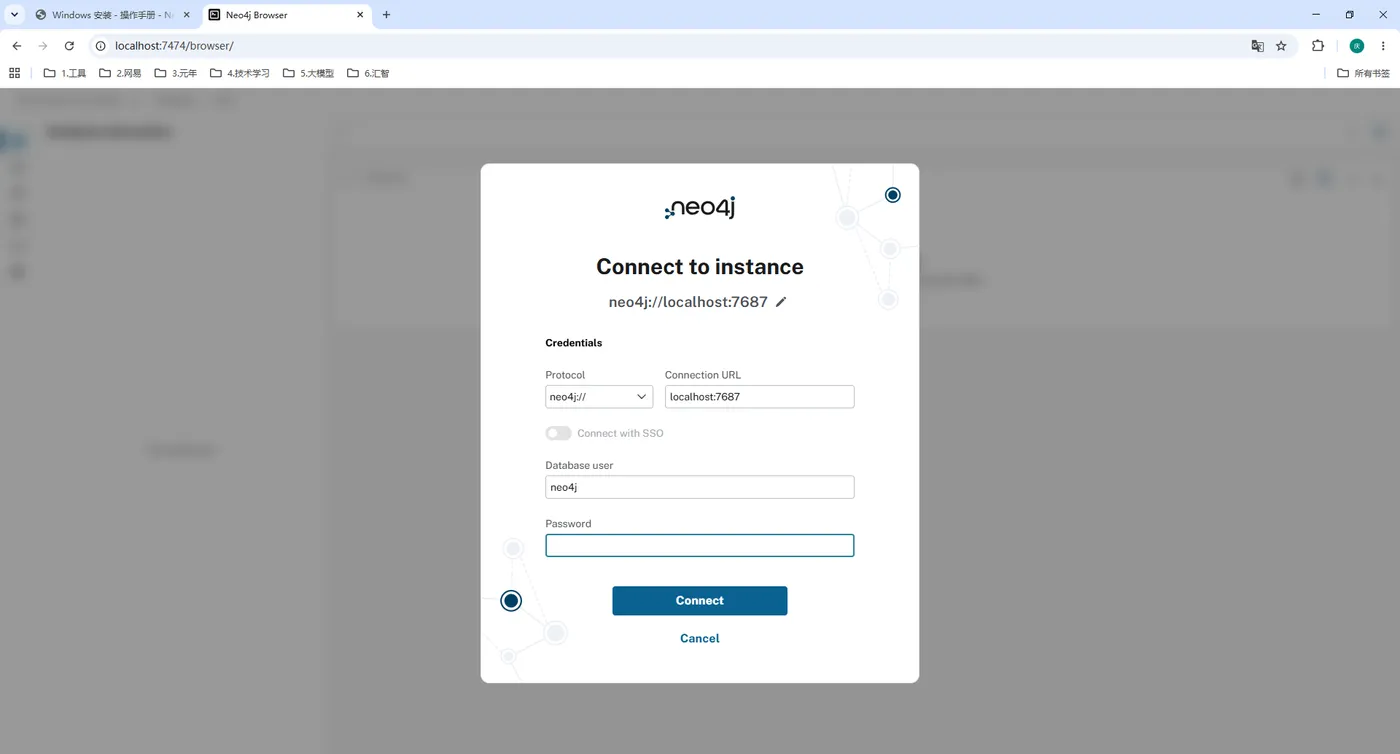This screenshot has height=754, width=1400.
Task: Open the Chrome profile avatar
Action: tap(1357, 46)
